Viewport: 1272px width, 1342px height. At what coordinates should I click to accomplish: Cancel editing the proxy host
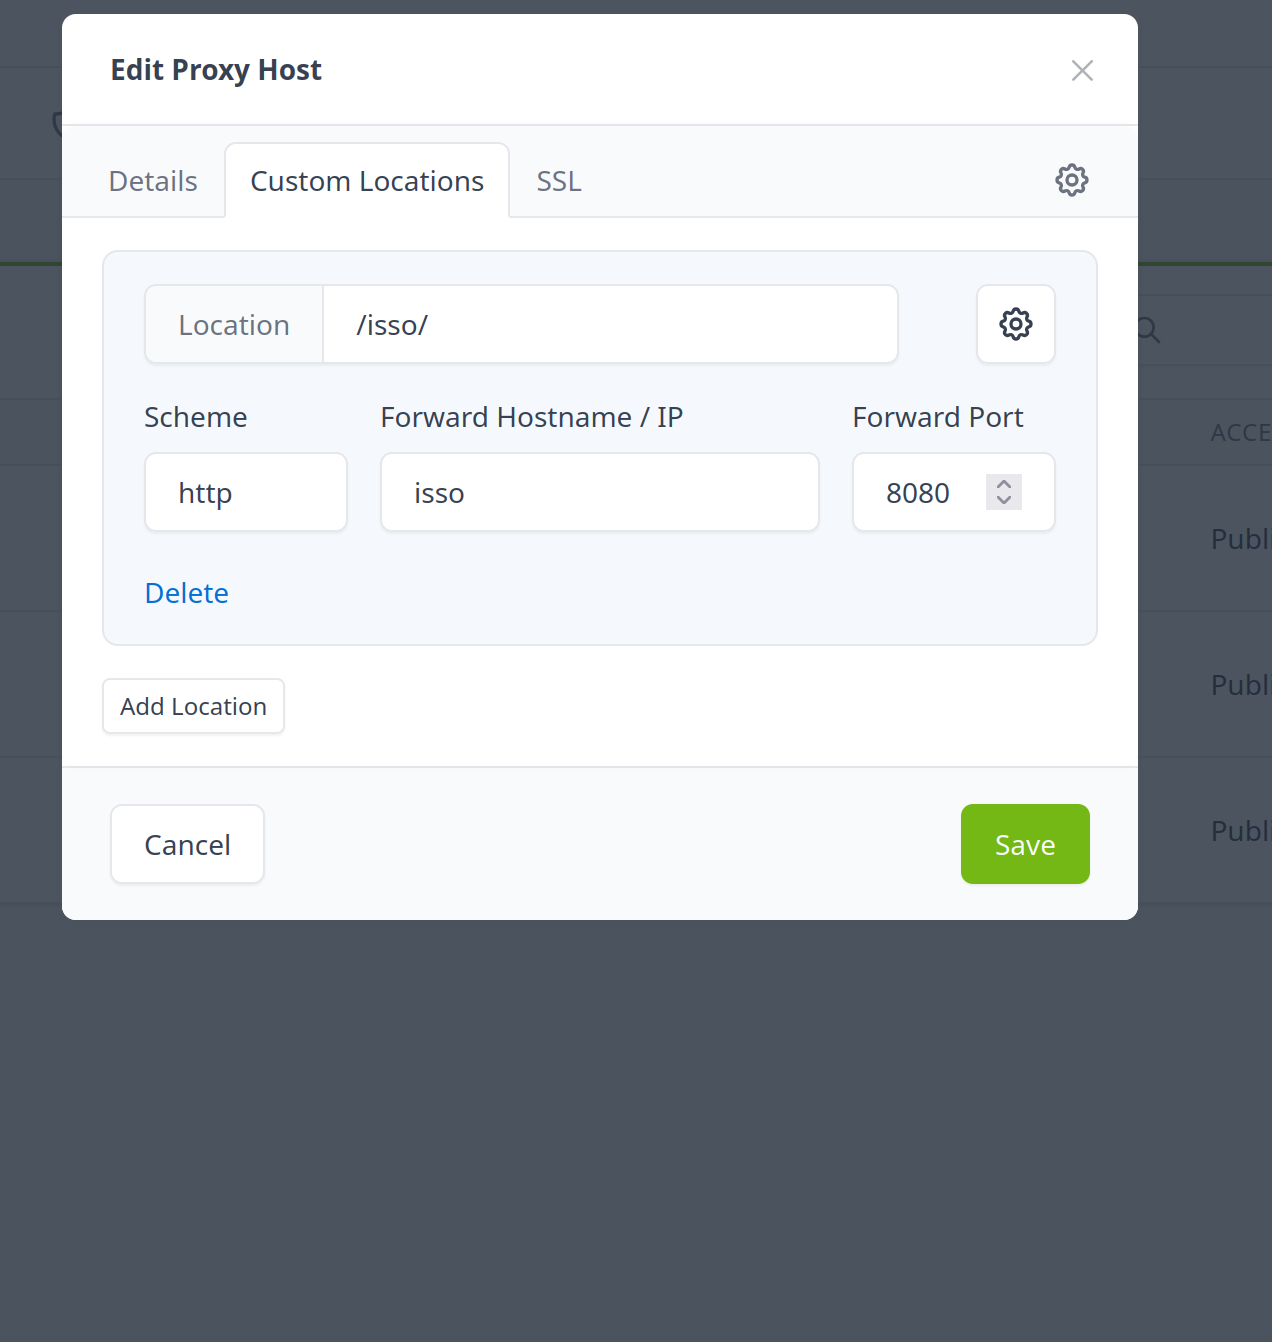click(187, 845)
